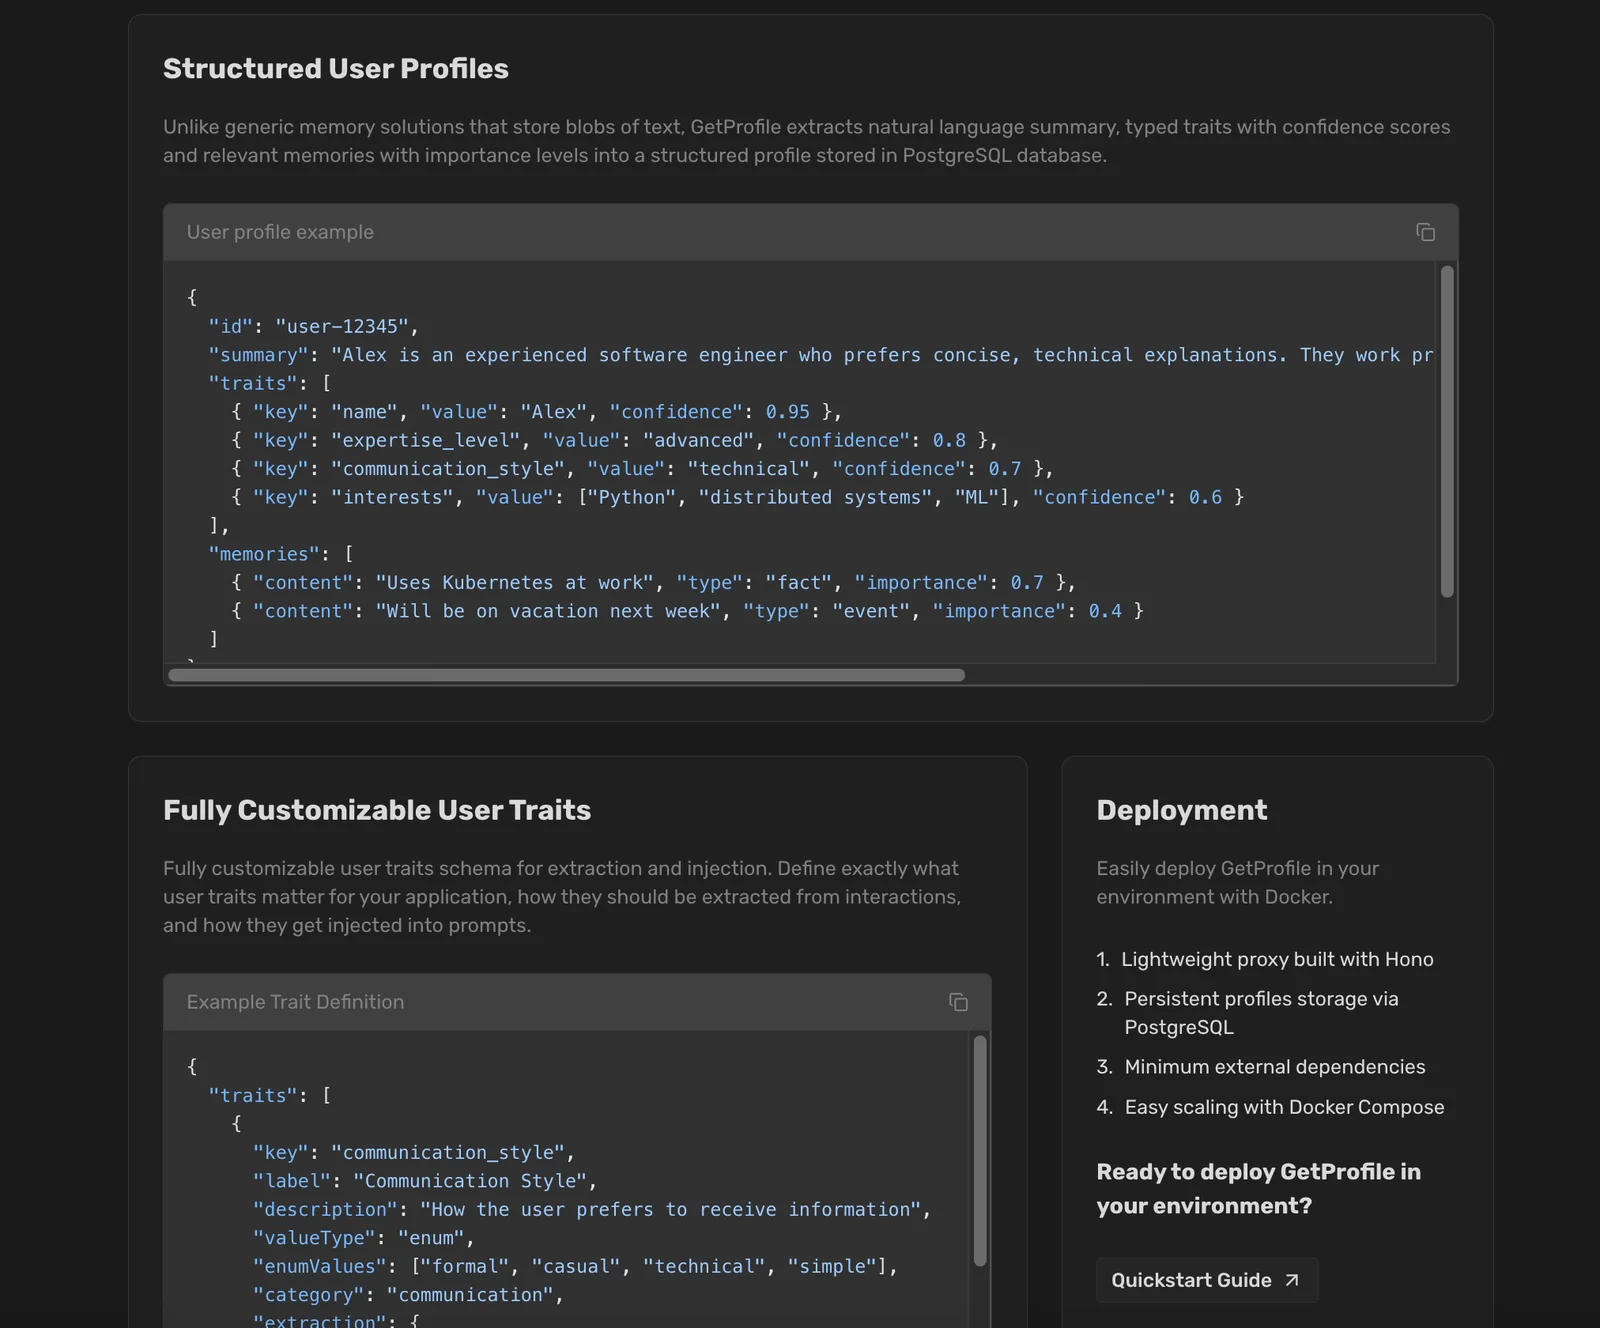Click "Easy scaling with Docker Compose" list item
Viewport: 1600px width, 1328px height.
click(x=1284, y=1107)
